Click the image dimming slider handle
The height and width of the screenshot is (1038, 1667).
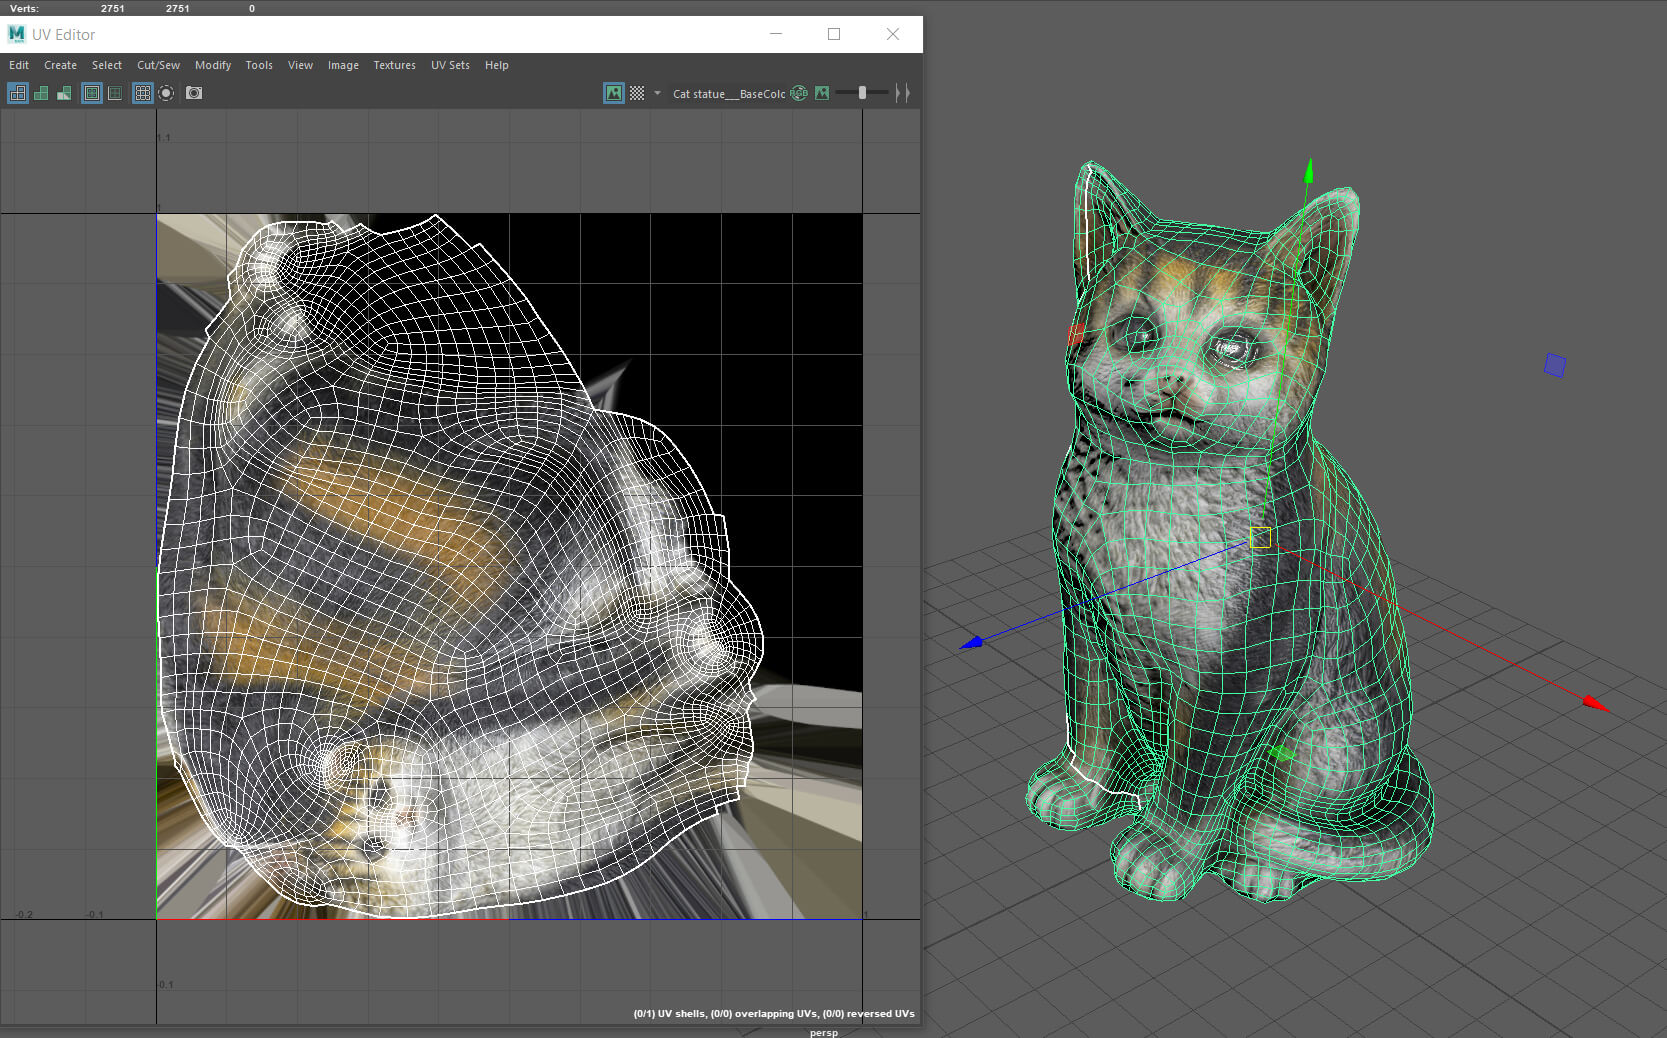point(862,93)
